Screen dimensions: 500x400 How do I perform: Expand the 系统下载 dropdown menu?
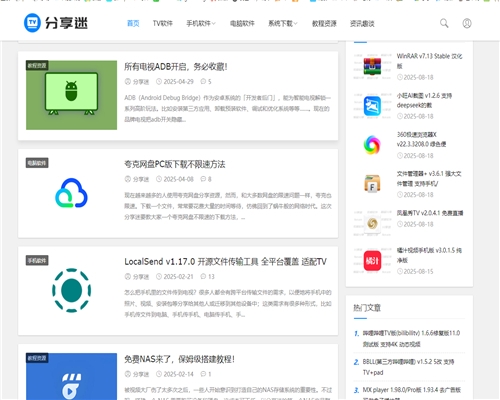coord(283,23)
